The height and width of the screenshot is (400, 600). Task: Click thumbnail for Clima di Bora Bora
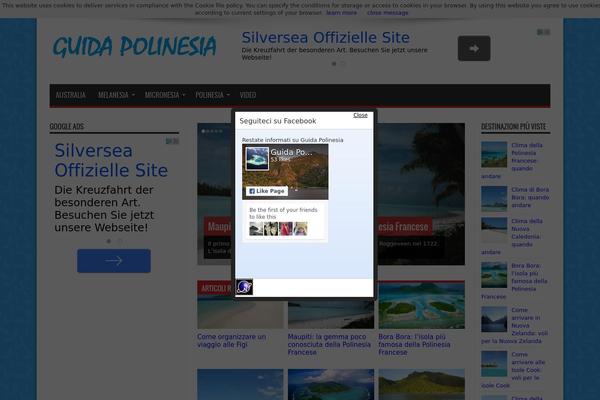point(494,199)
